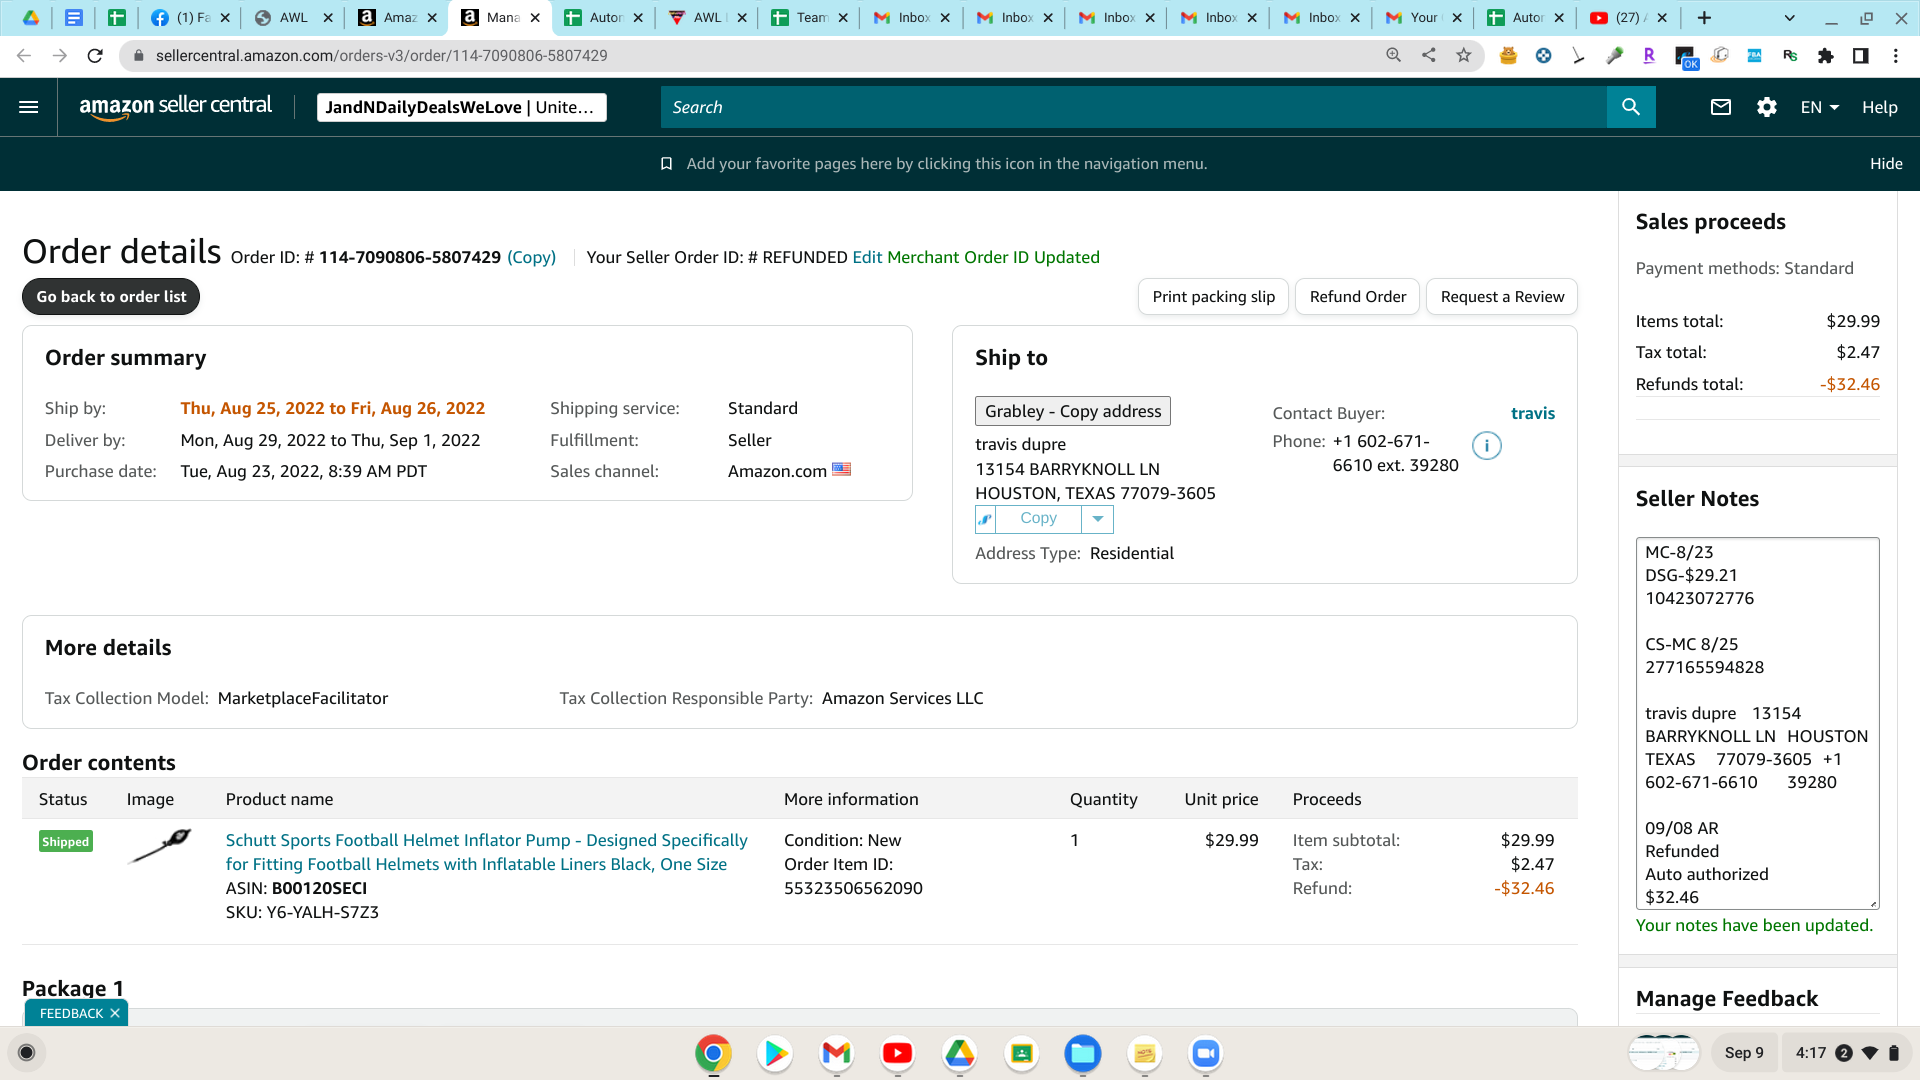Expand the EN language dropdown
The width and height of the screenshot is (1920, 1080).
coord(1820,107)
